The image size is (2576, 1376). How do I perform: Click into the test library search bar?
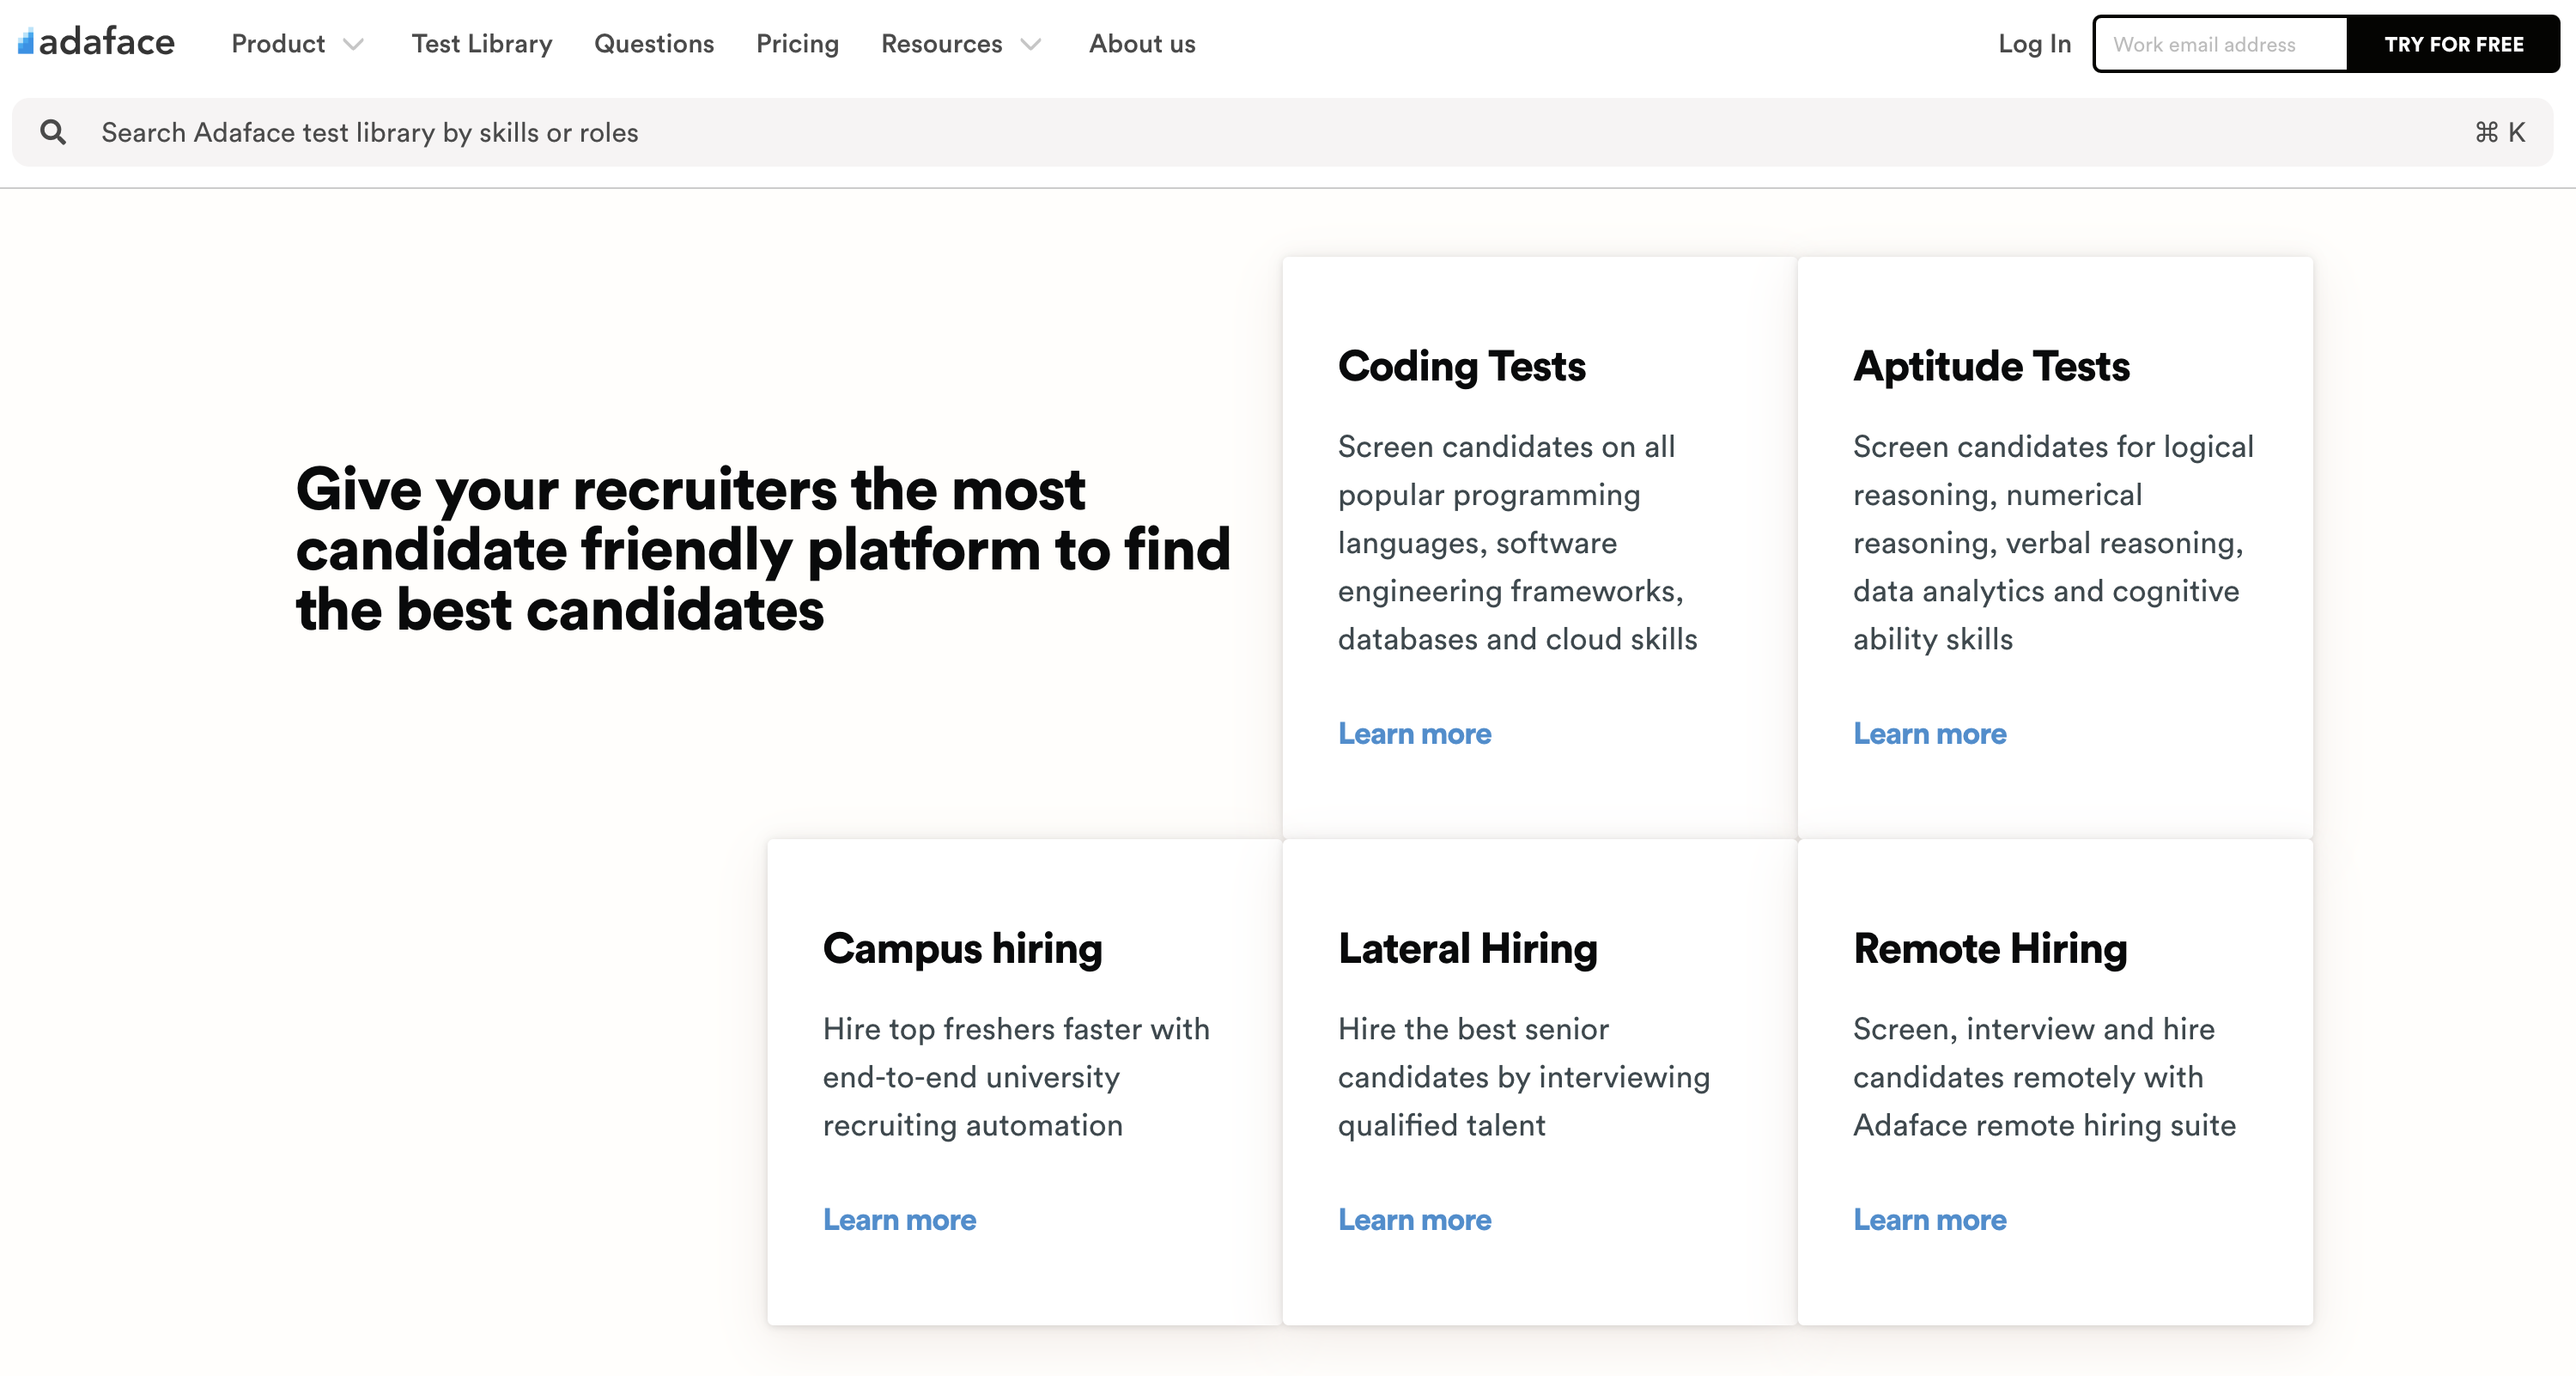[1200, 132]
